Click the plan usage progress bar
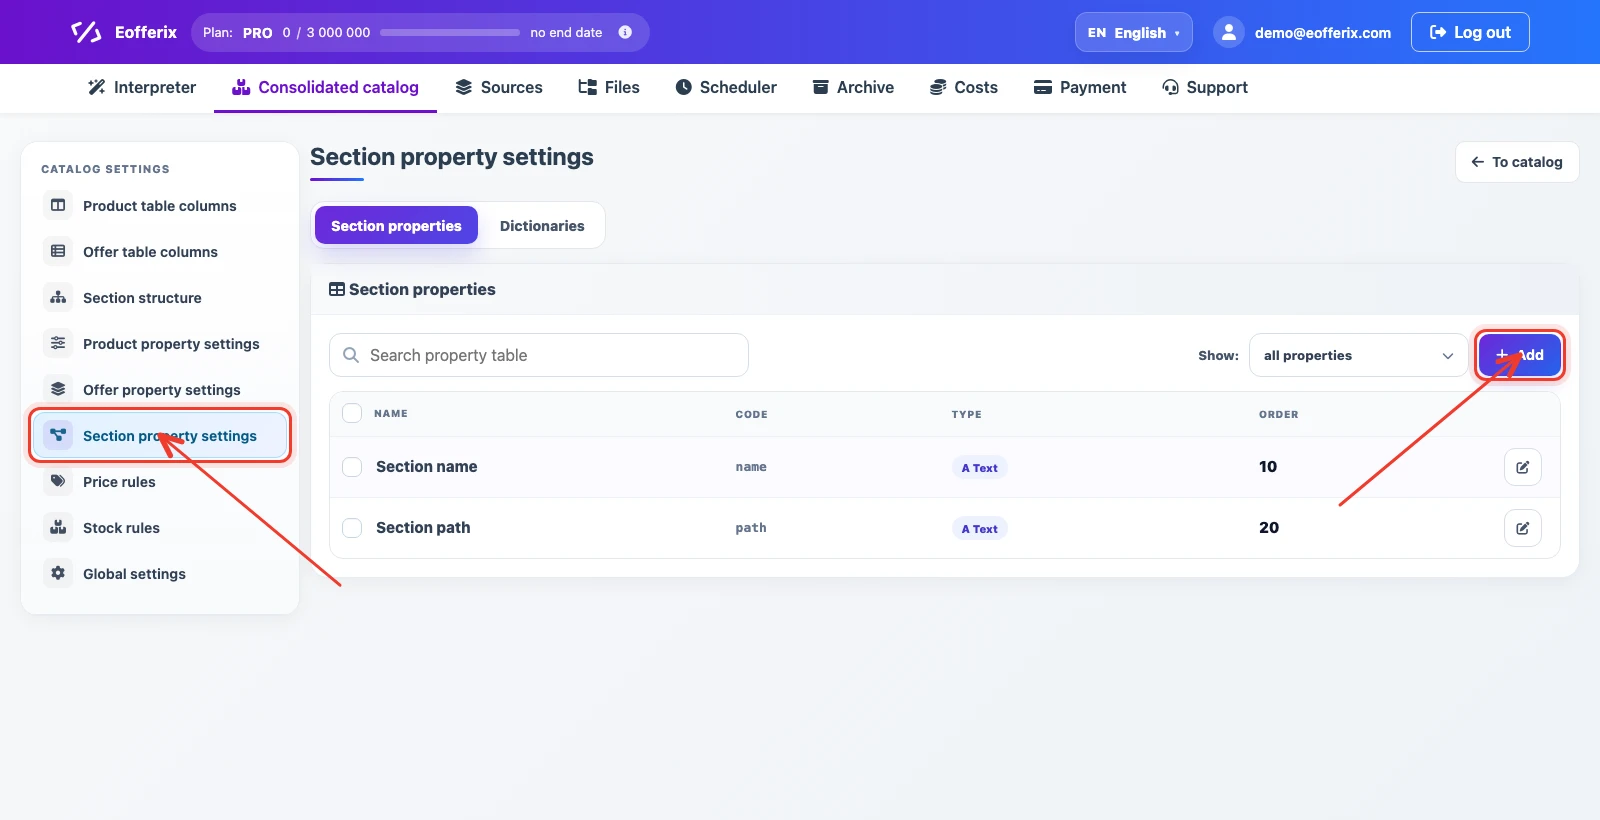This screenshot has width=1600, height=820. coord(450,32)
